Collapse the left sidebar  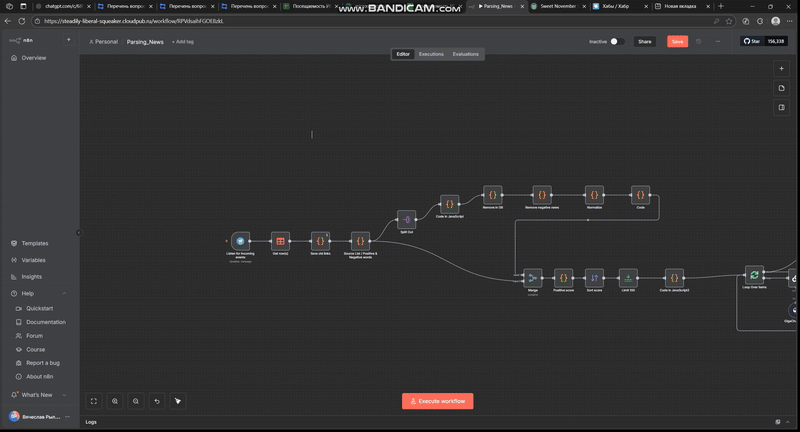coord(79,232)
